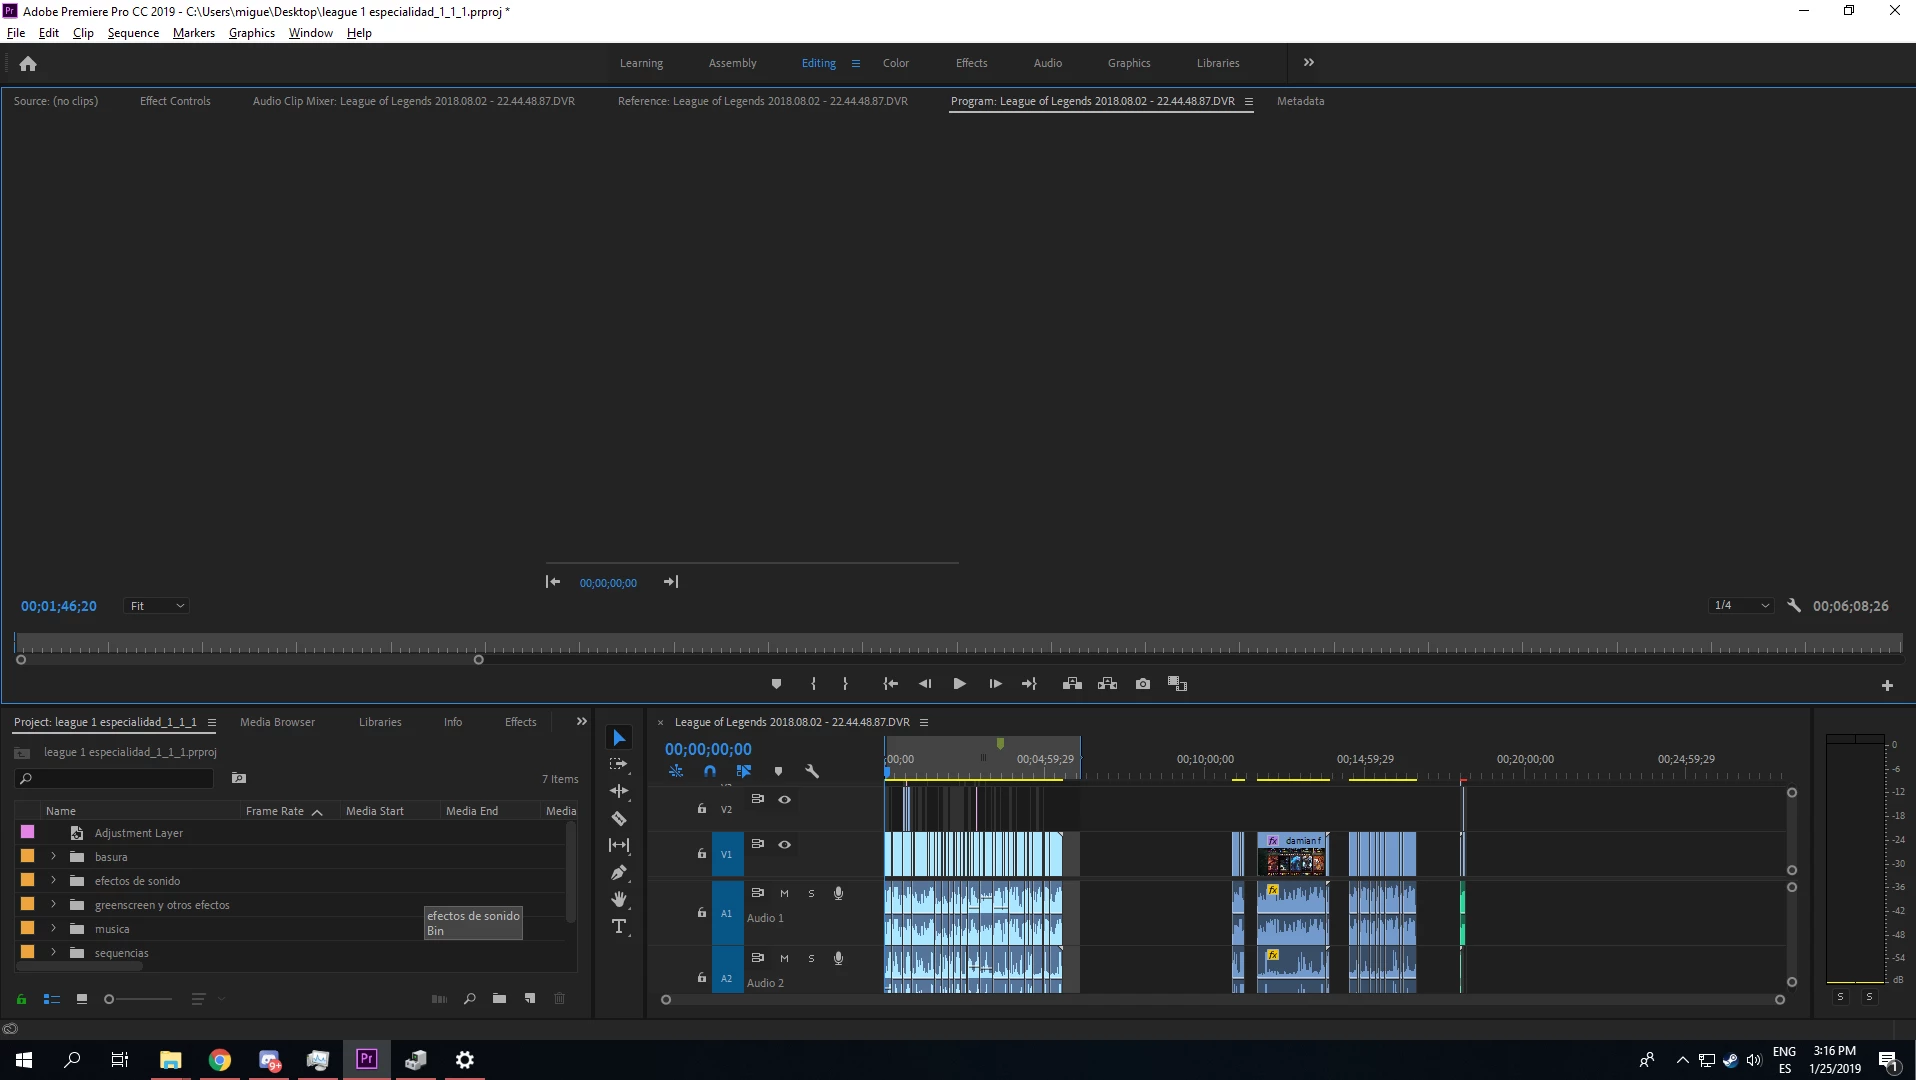Image resolution: width=1916 pixels, height=1080 pixels.
Task: Select the Pen tool
Action: point(619,872)
